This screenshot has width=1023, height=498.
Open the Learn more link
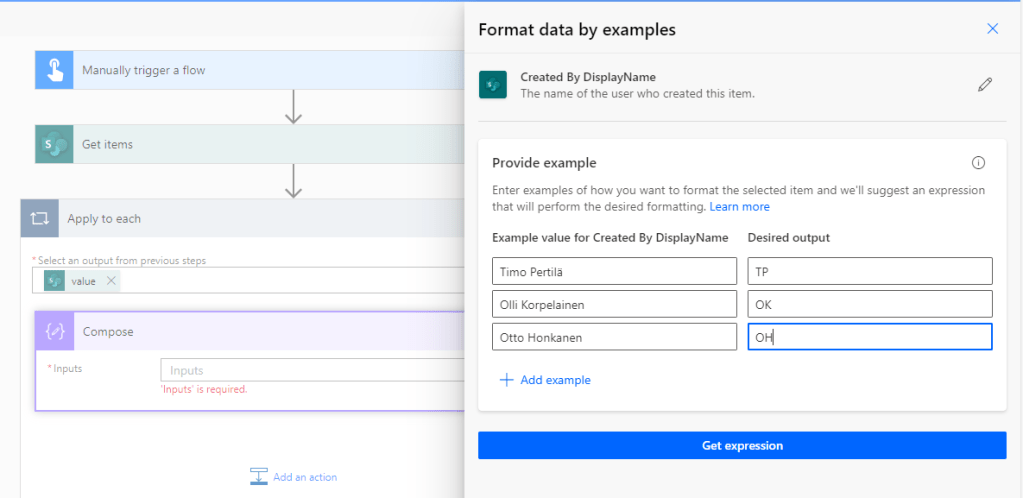coord(739,207)
